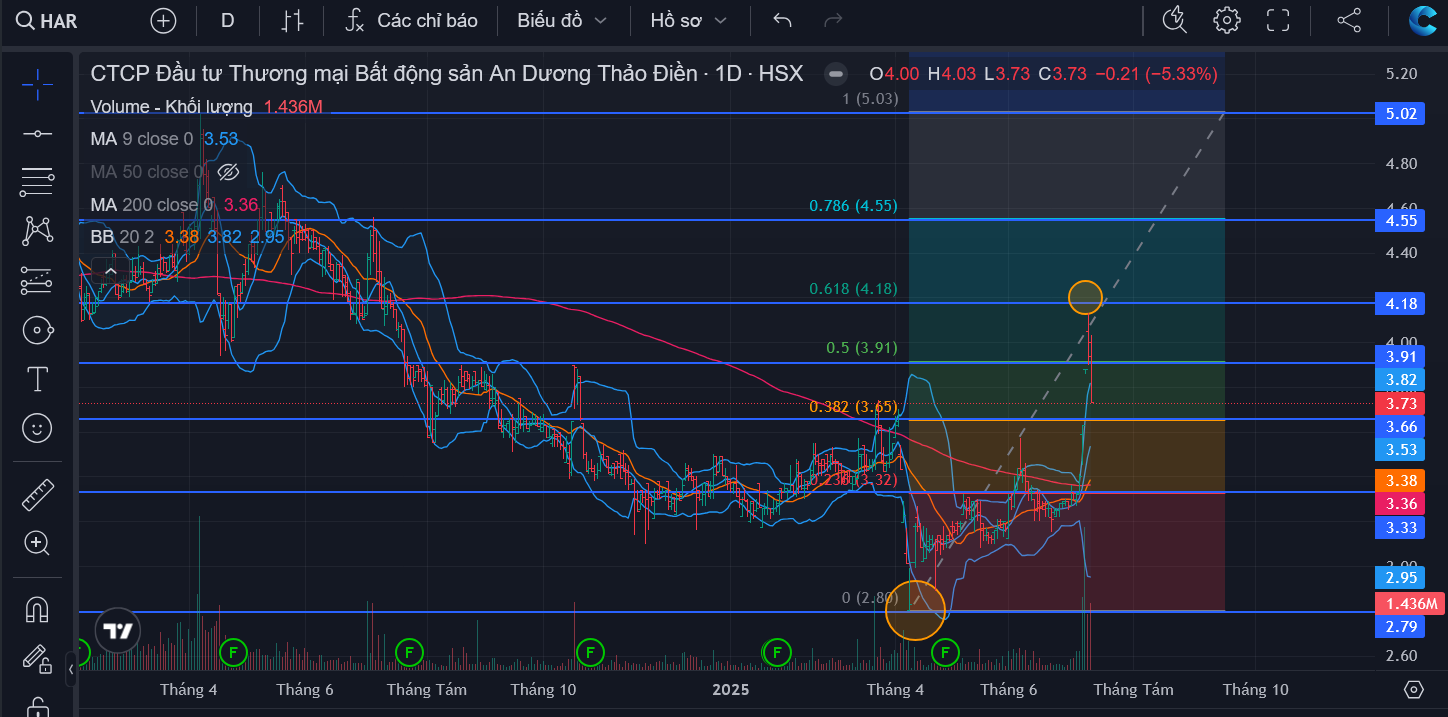This screenshot has height=717, width=1448.
Task: Toggle stay in drawing mode pencil-lock
Action: tap(37, 658)
